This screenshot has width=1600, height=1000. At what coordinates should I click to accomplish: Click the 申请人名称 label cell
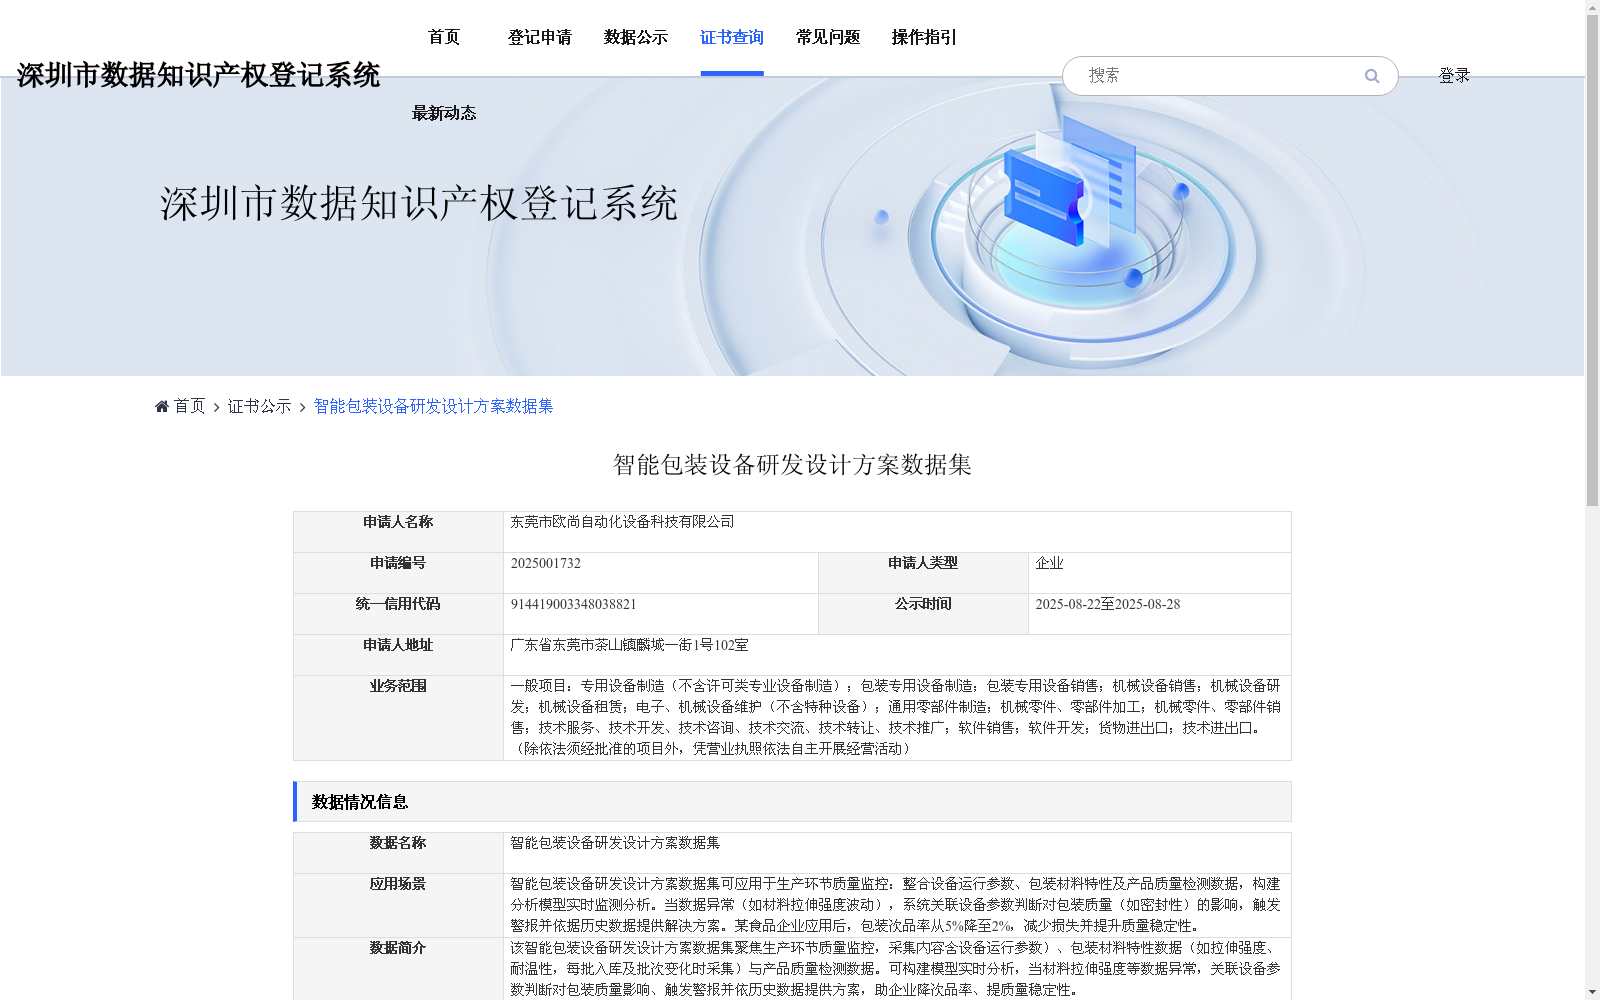click(x=398, y=532)
